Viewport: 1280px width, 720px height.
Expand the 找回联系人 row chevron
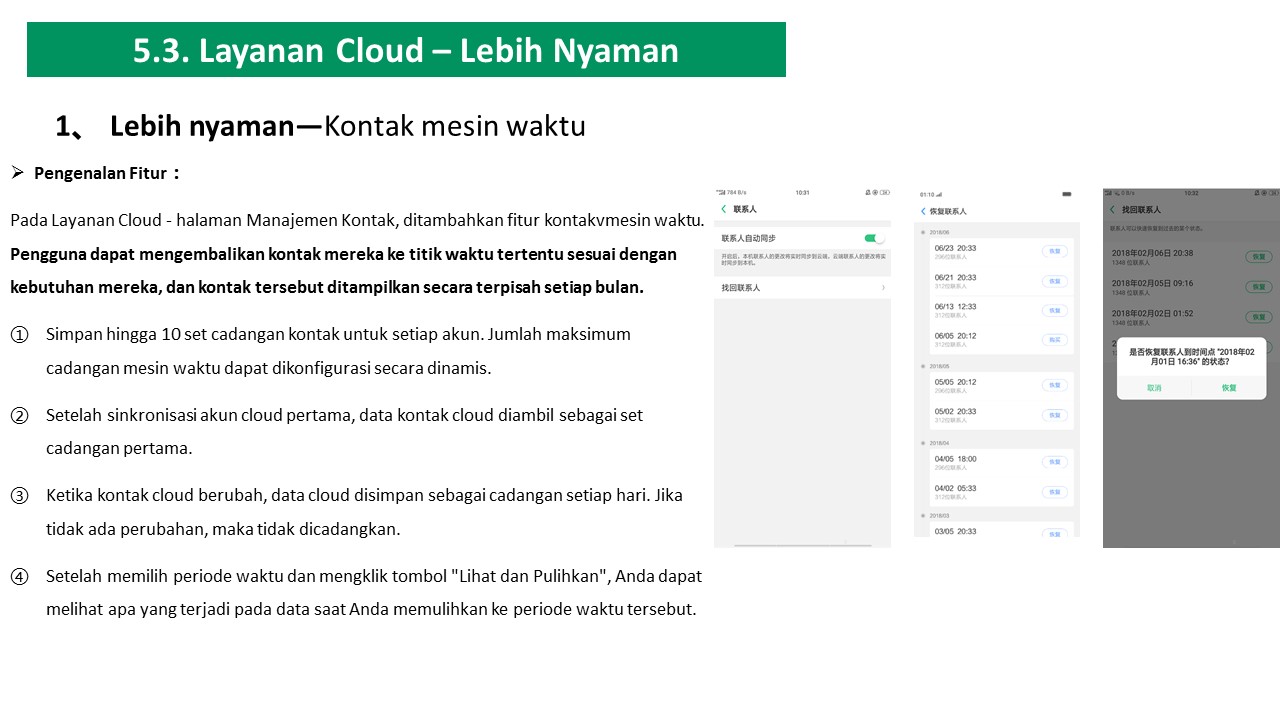[x=882, y=288]
